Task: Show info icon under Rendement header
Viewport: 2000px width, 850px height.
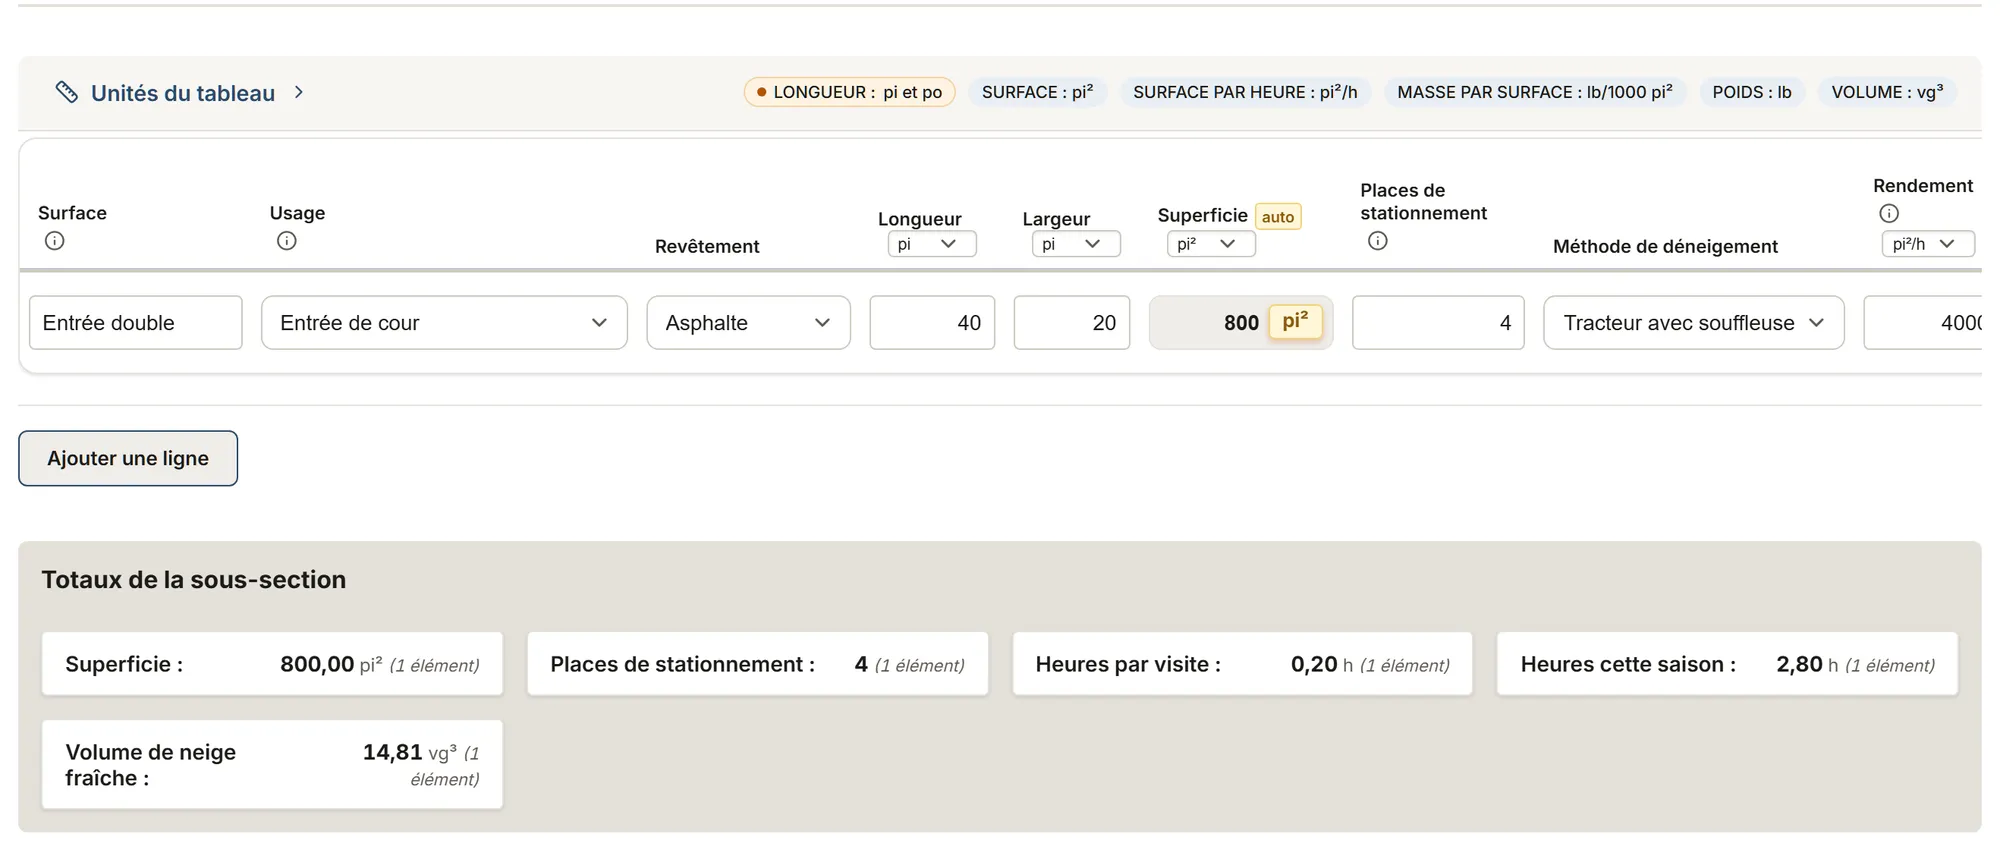Action: tap(1889, 213)
